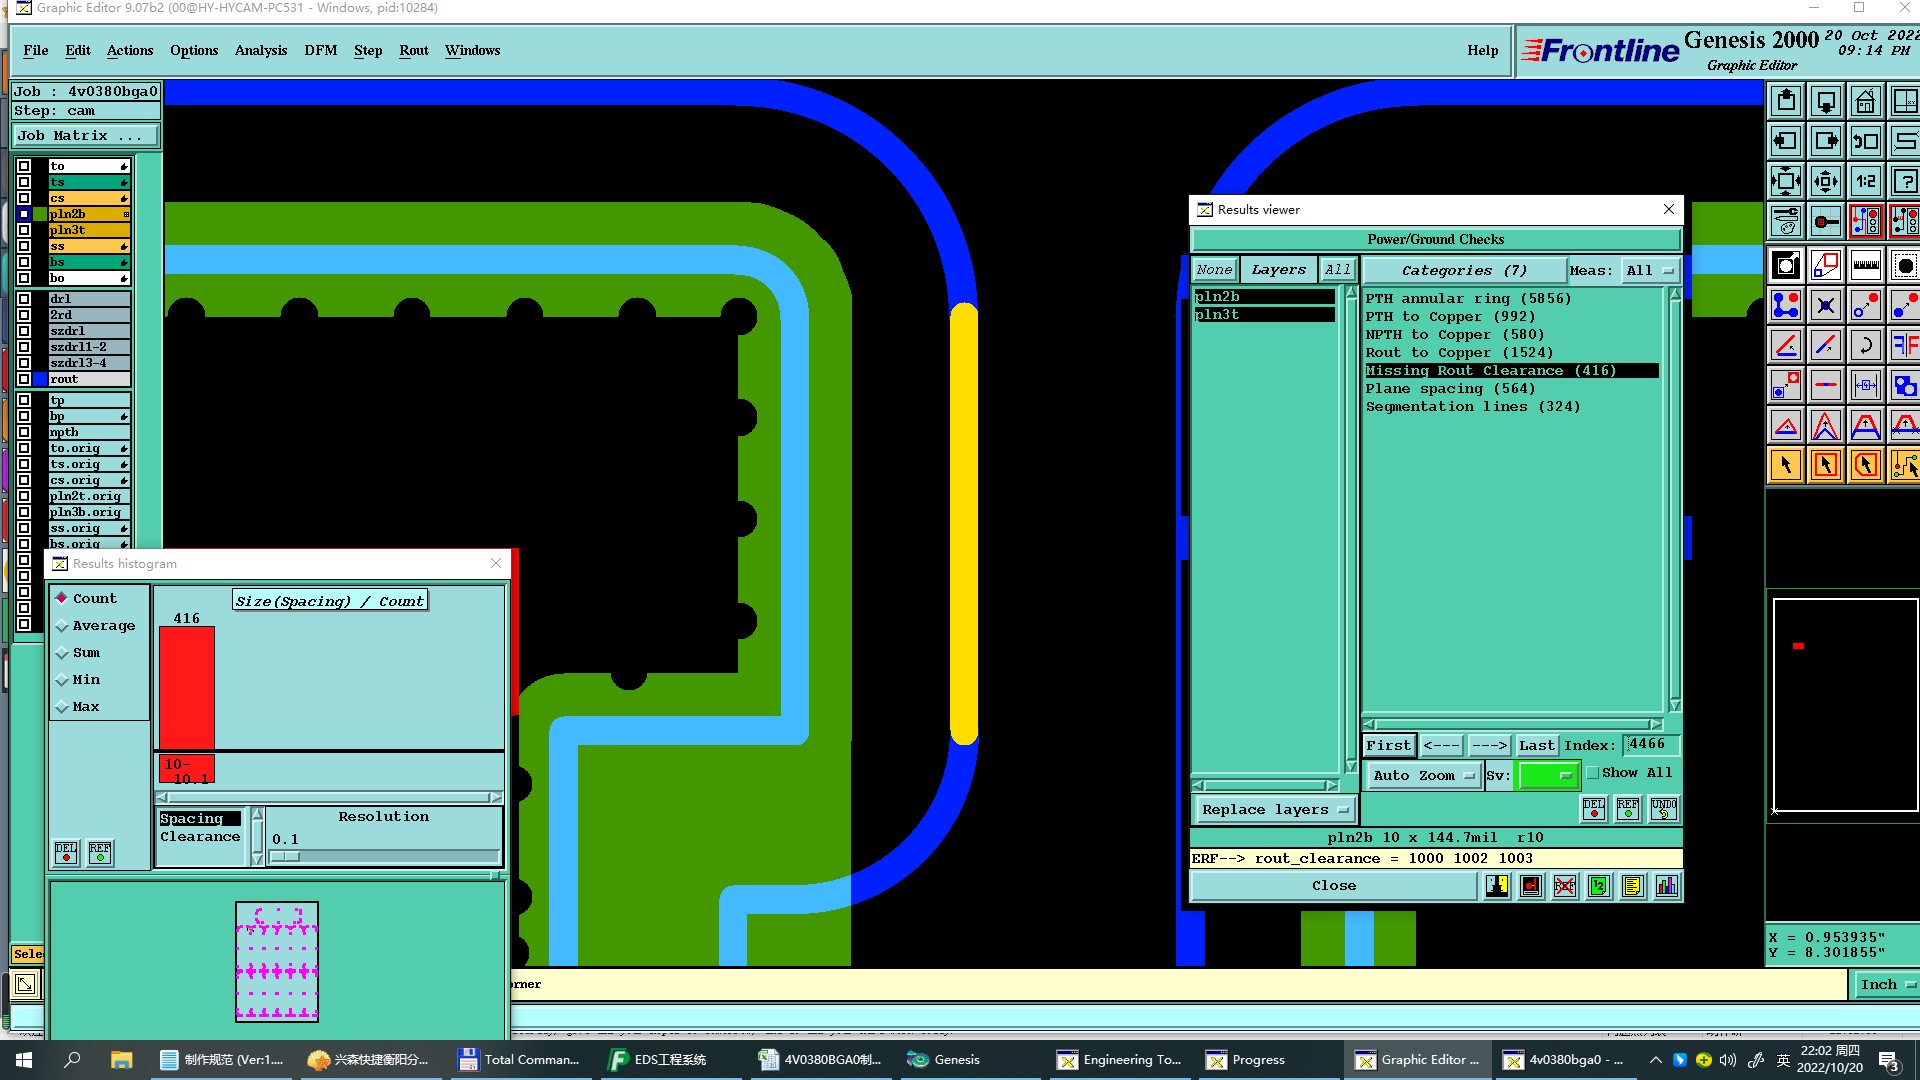Select the Average radio option
The width and height of the screenshot is (1920, 1080).
click(x=62, y=626)
